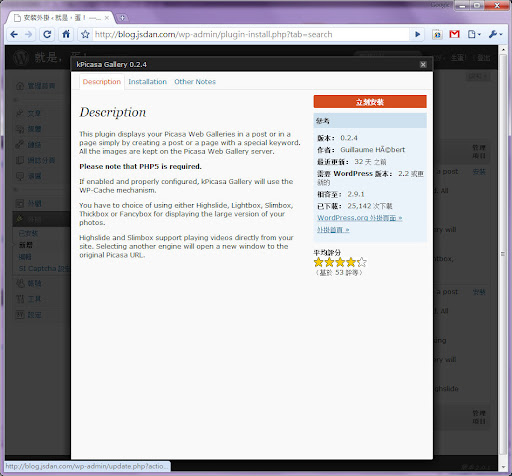512x476 pixels.
Task: Click the WordPress logo in admin header
Action: [21, 57]
